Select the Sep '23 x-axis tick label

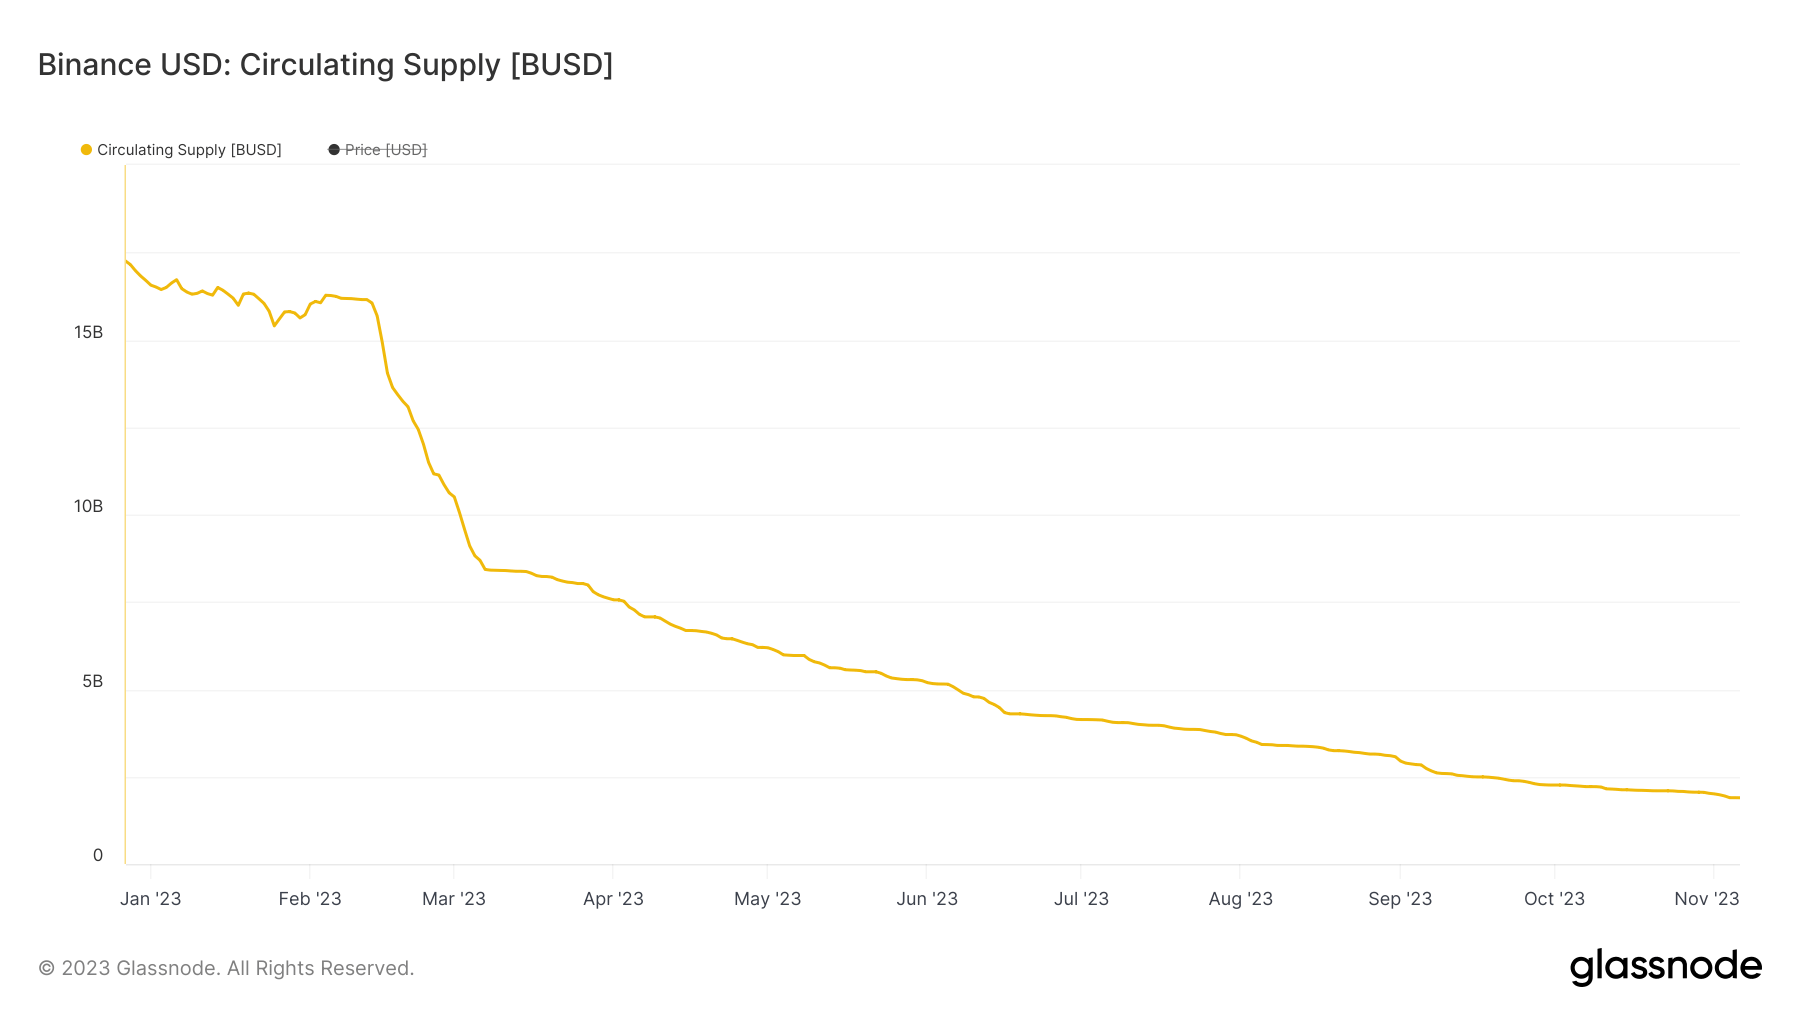(1400, 899)
